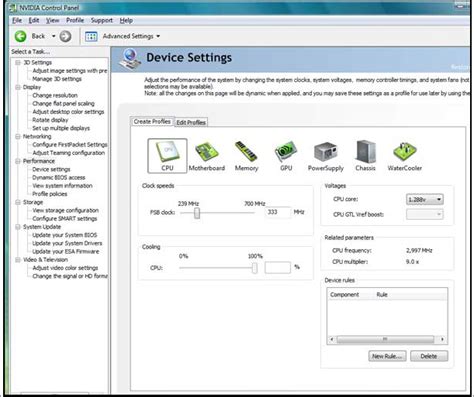Viewport: 474px width, 397px height.
Task: Select the PowerSupply device icon
Action: click(326, 156)
